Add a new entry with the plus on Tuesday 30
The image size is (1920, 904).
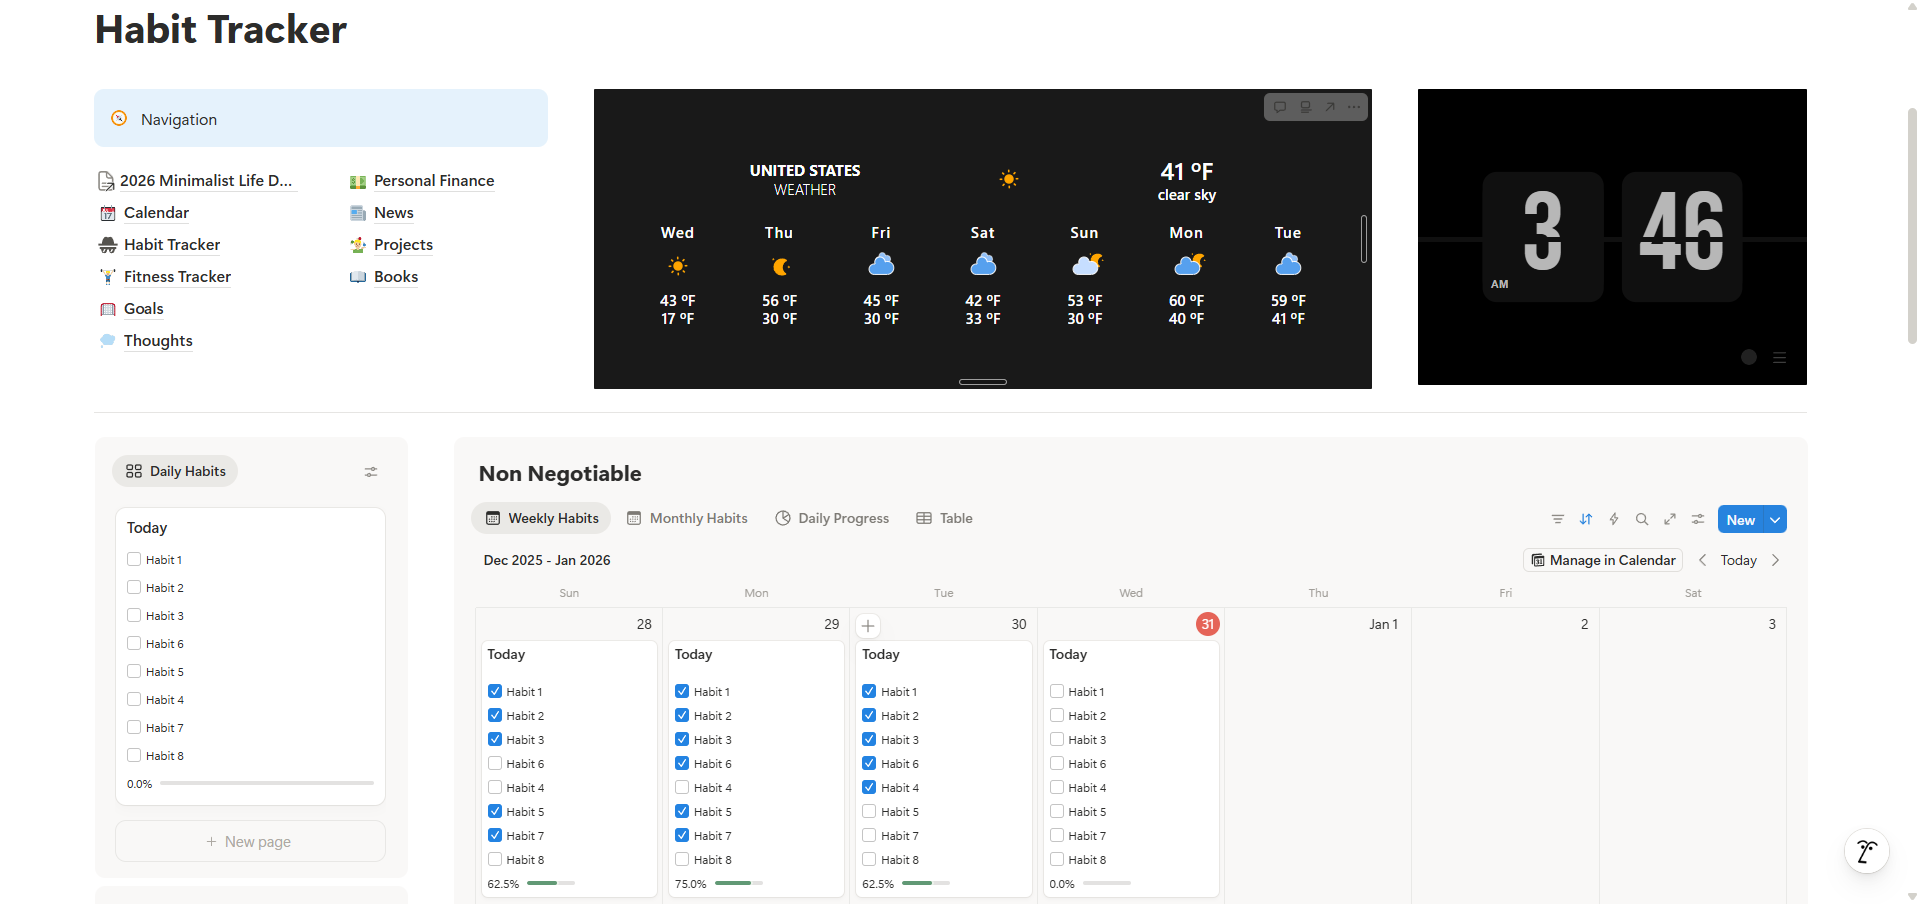(x=868, y=625)
